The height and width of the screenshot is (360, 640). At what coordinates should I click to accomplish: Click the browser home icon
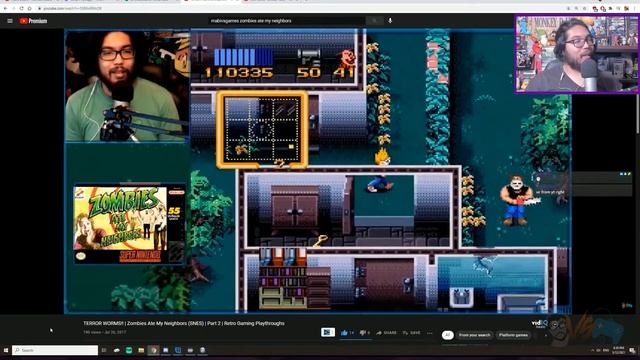29,8
